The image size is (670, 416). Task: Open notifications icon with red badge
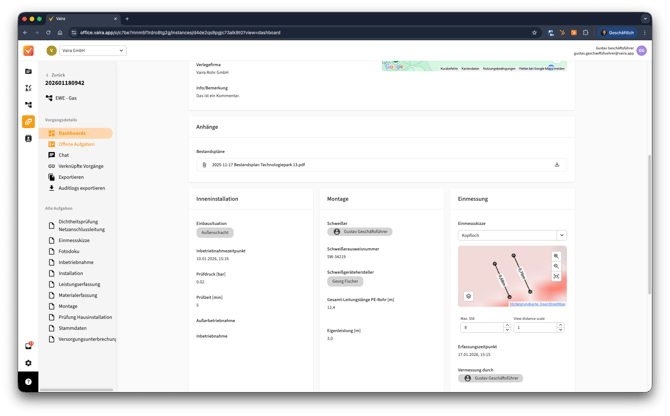click(x=28, y=346)
